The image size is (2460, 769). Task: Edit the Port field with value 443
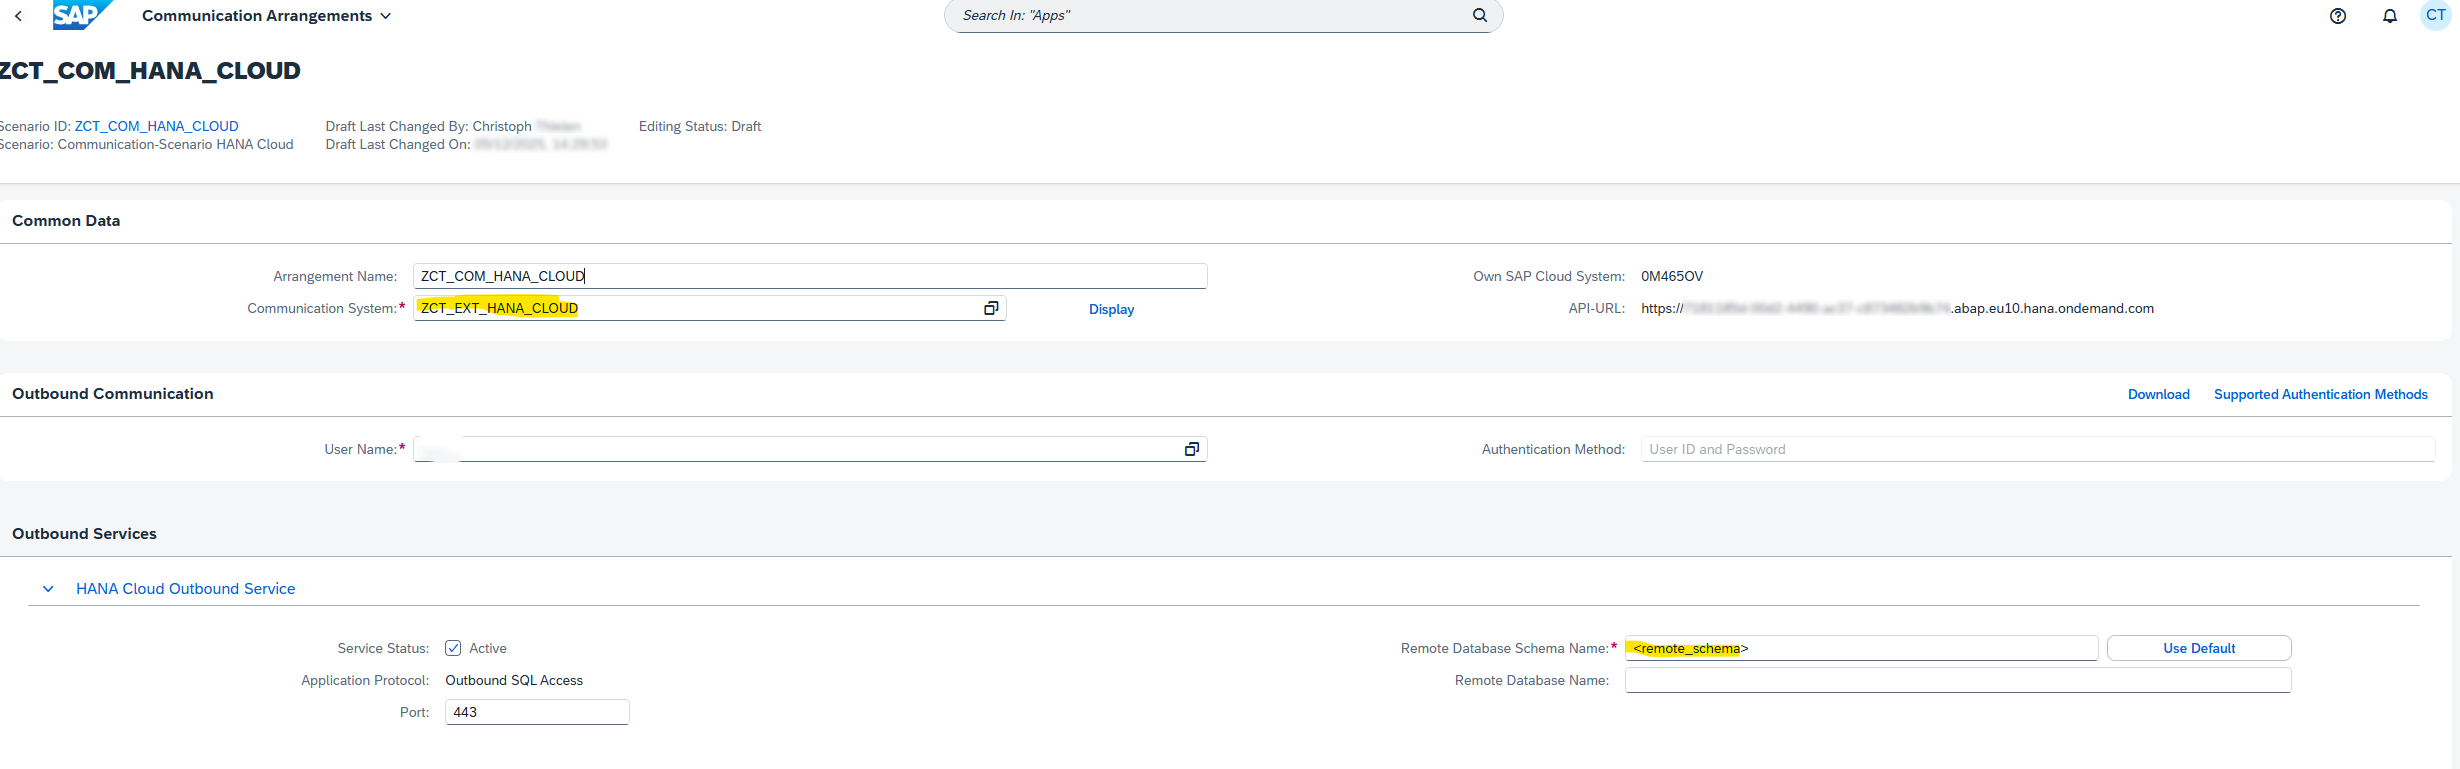pos(537,712)
